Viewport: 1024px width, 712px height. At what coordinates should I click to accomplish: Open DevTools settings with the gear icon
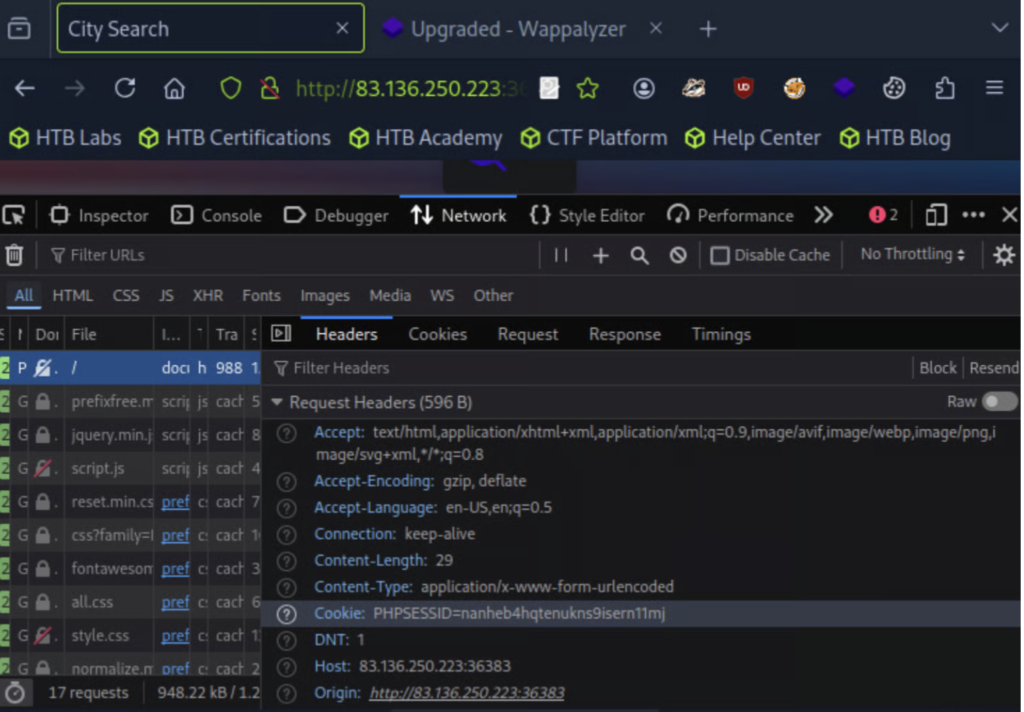click(1004, 254)
